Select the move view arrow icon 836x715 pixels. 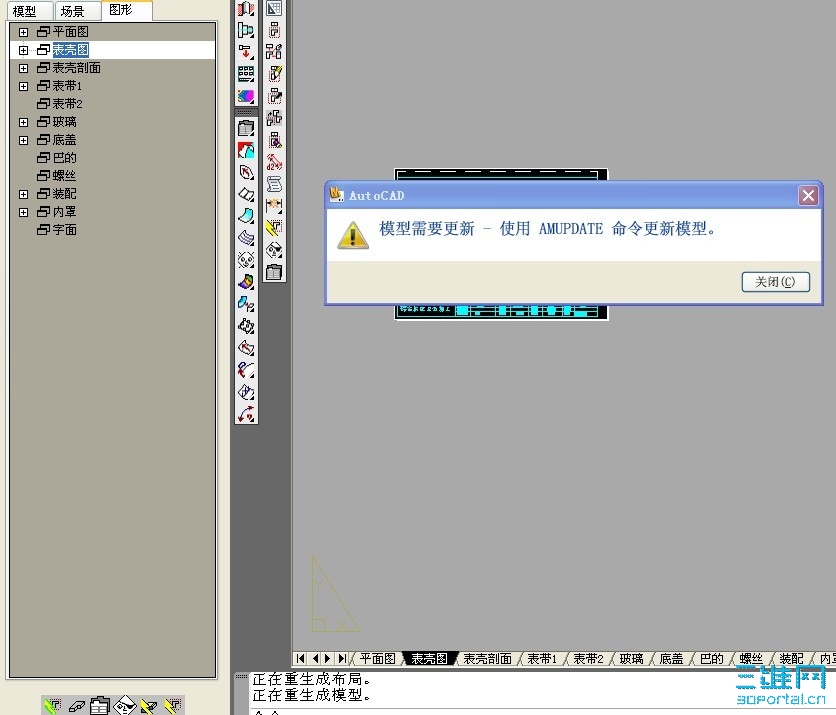point(274,96)
